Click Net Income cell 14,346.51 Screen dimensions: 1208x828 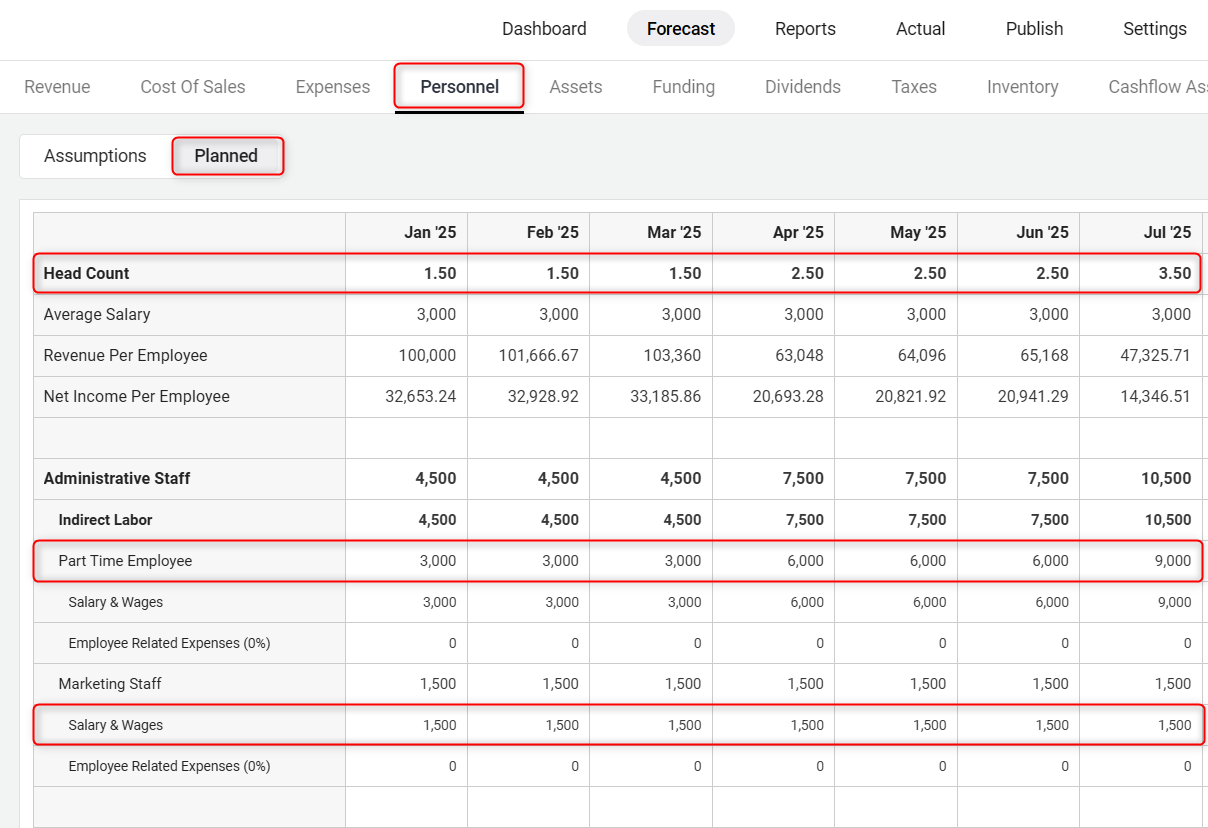click(1156, 396)
